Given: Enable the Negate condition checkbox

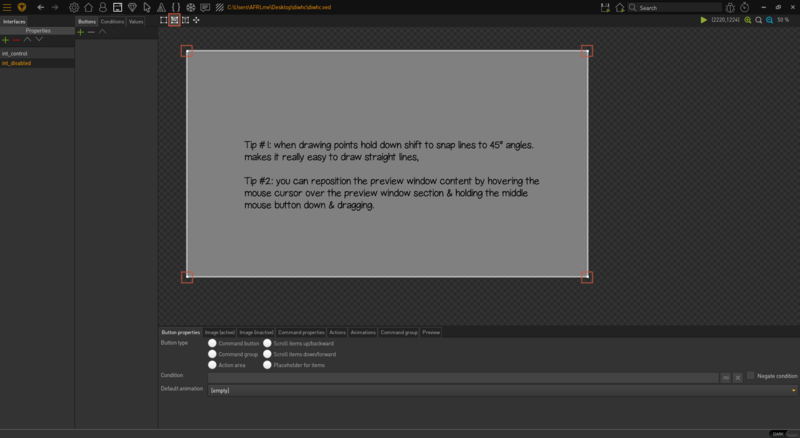Looking at the screenshot, I should (751, 376).
